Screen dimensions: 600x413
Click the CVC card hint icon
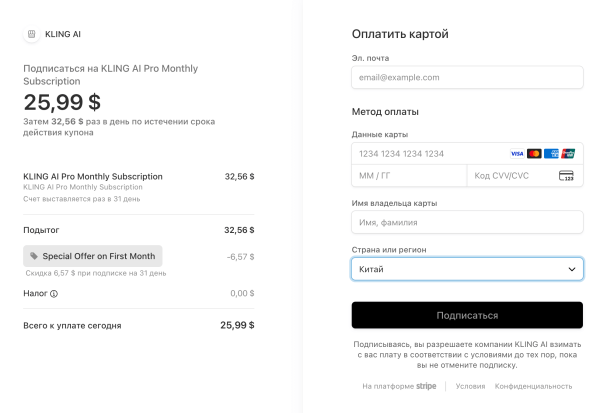click(x=566, y=176)
